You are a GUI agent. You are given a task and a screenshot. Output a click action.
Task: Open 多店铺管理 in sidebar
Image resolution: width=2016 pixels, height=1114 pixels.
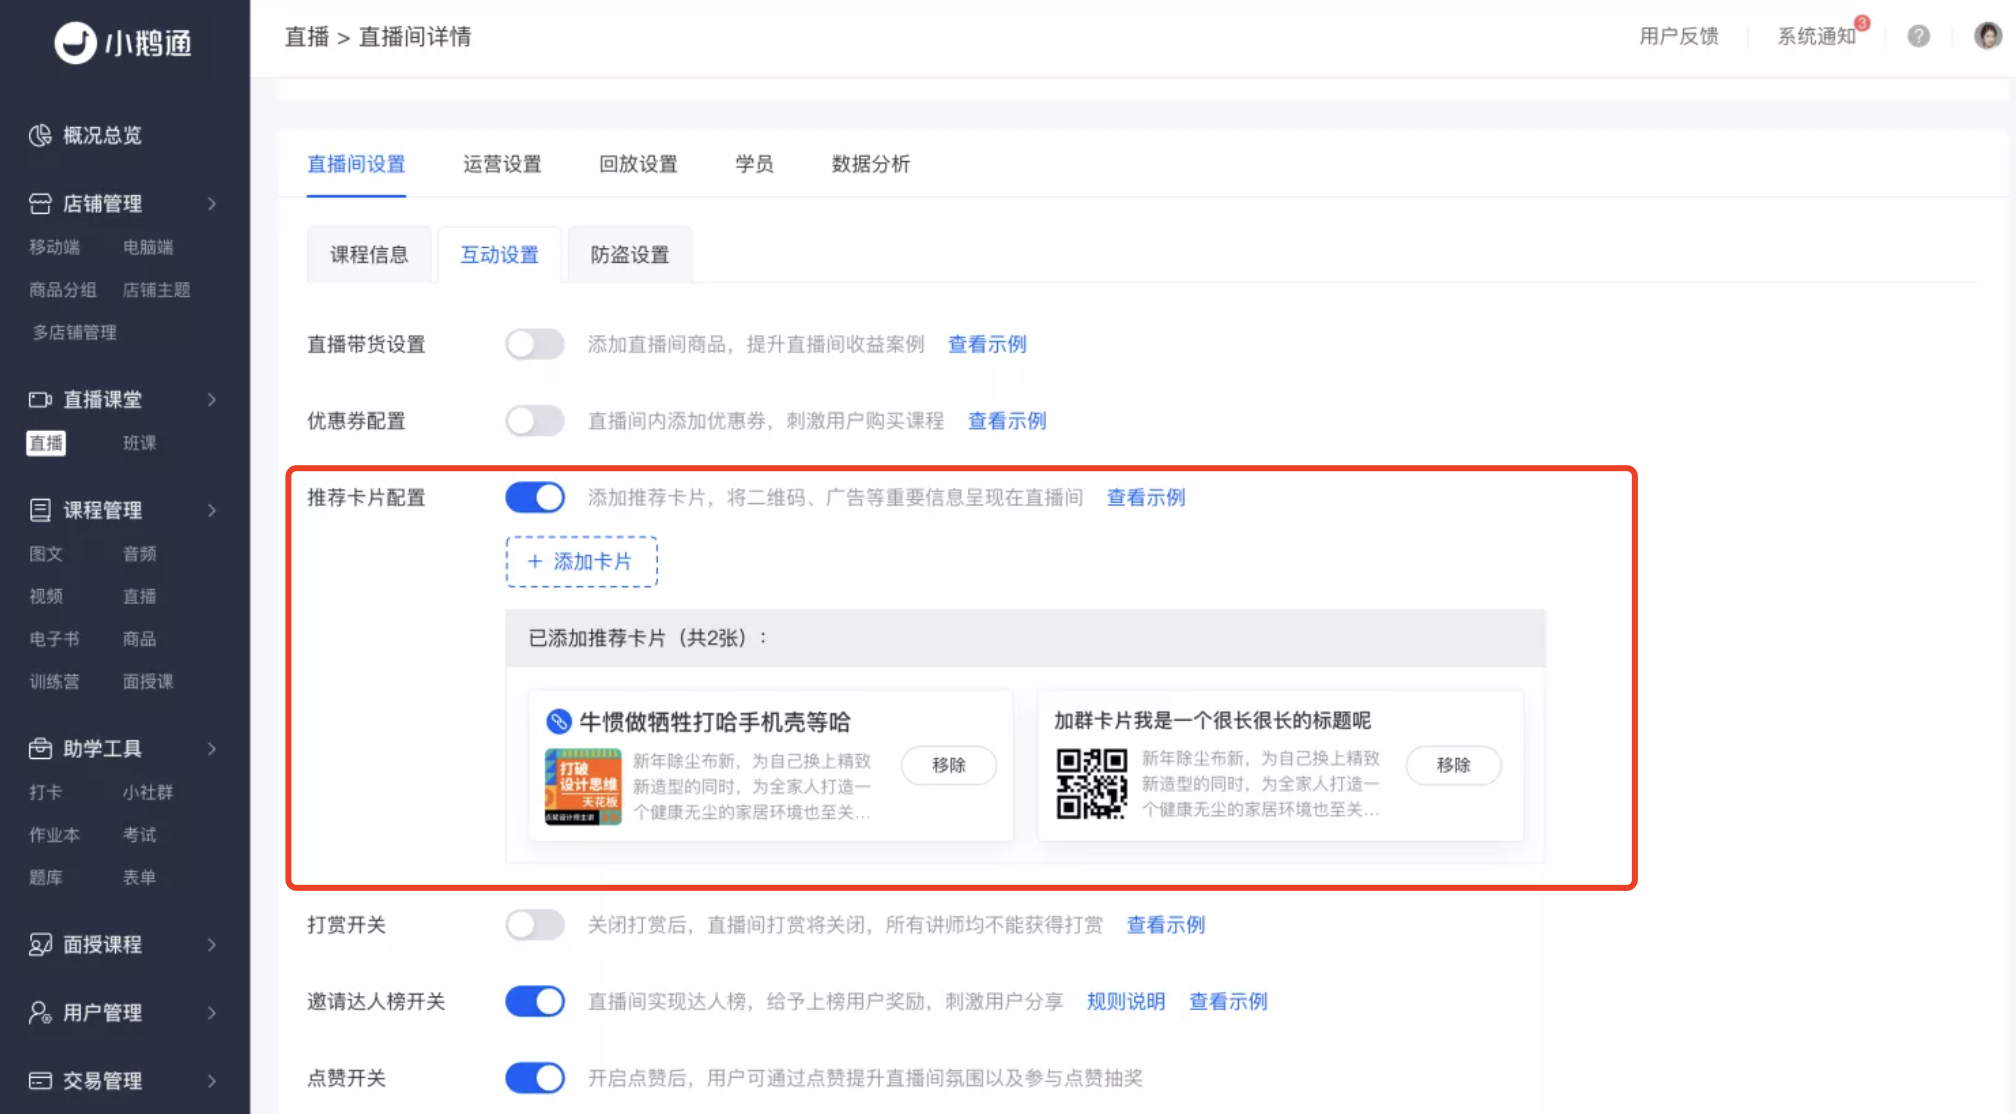[x=75, y=332]
